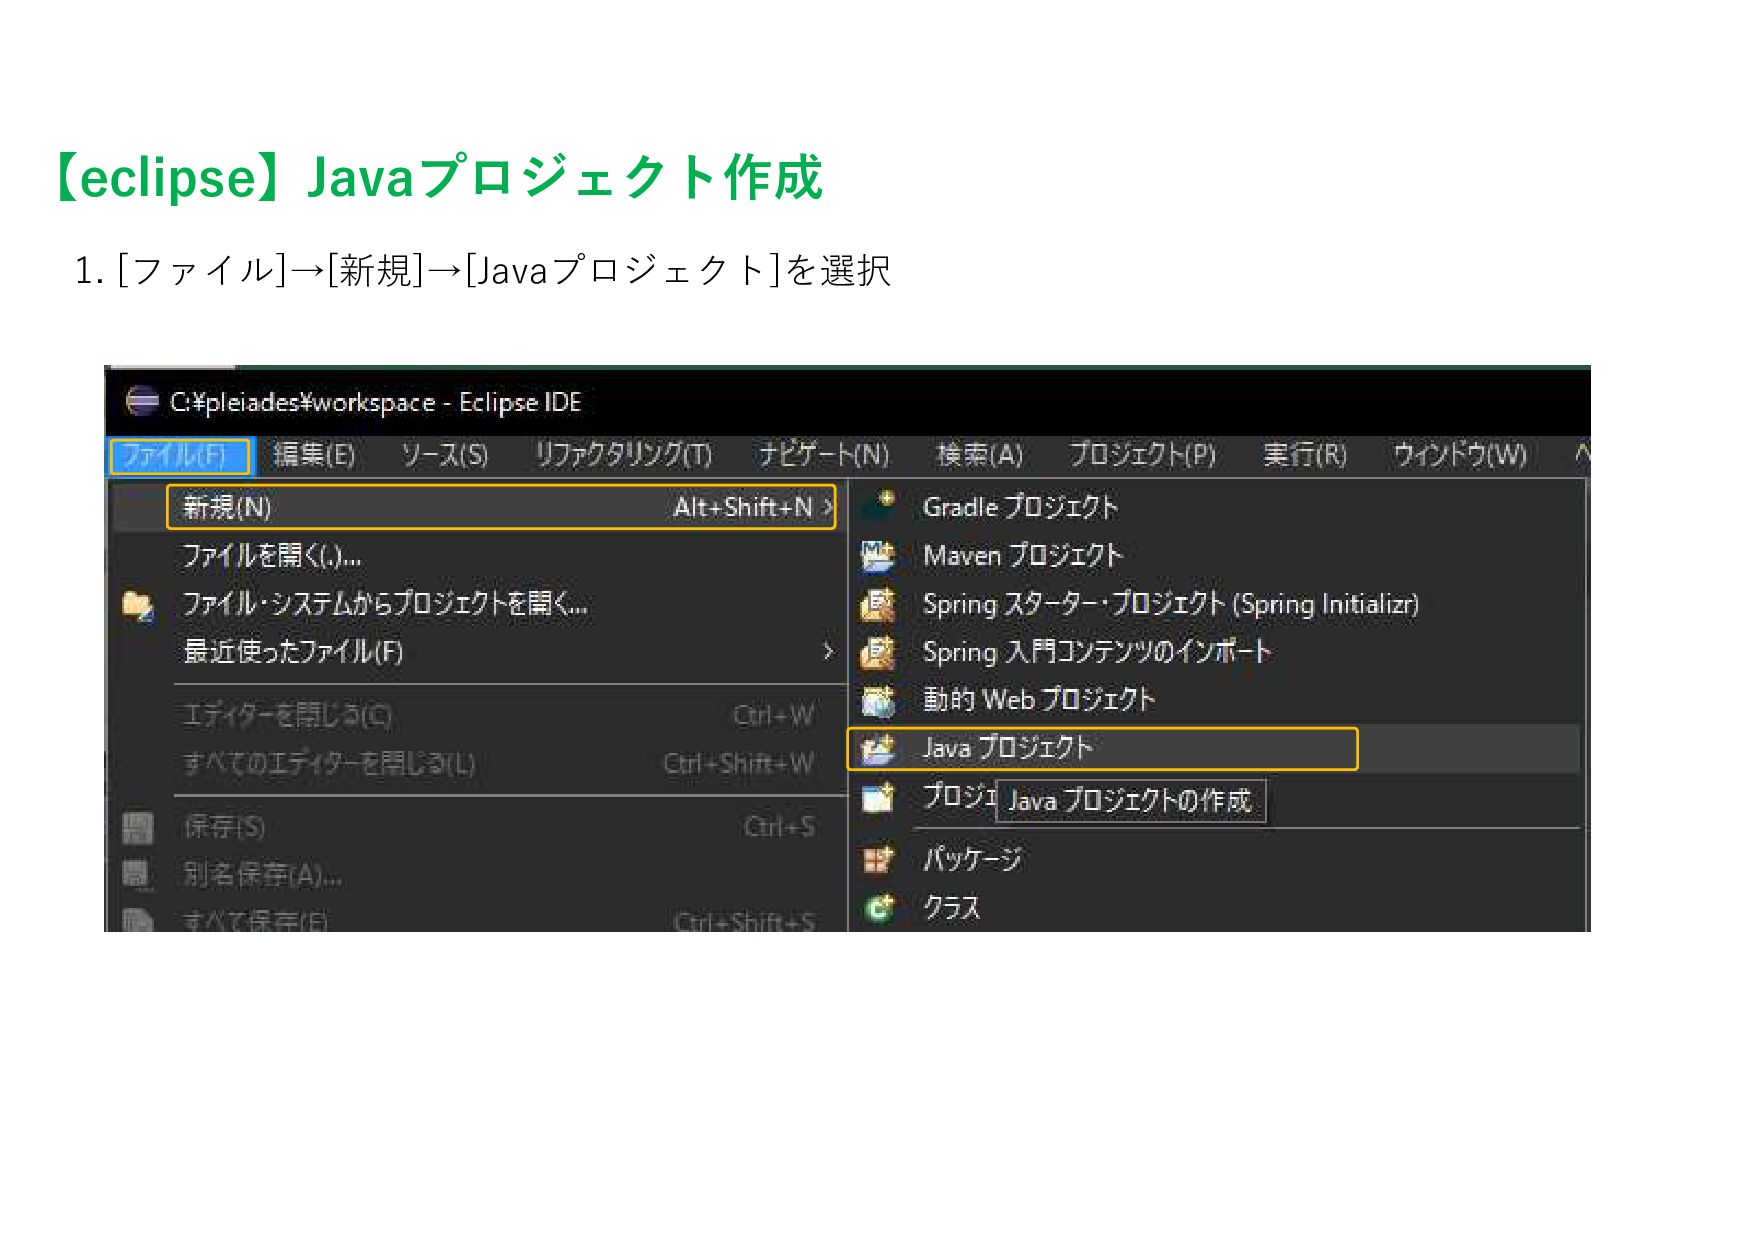Image resolution: width=1754 pixels, height=1240 pixels.
Task: Open the 編集(E) menu
Action: click(x=314, y=456)
